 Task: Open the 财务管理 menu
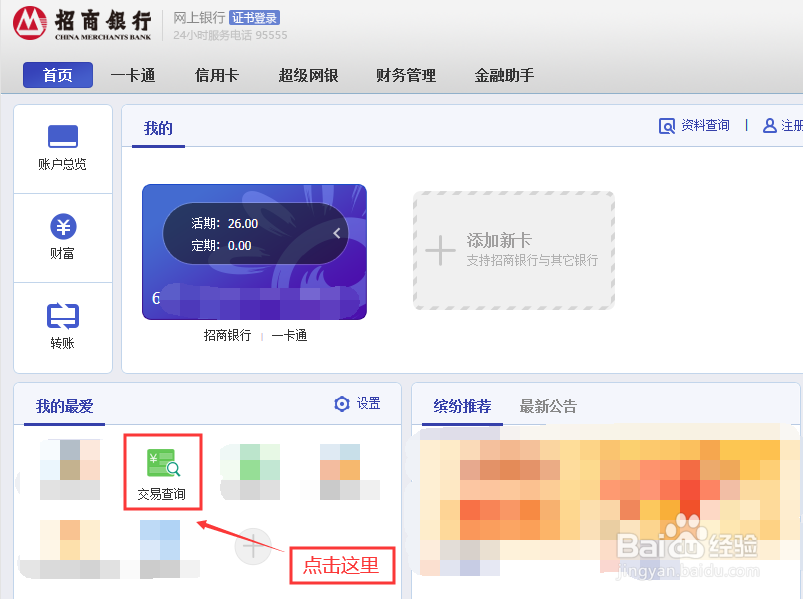coord(406,75)
